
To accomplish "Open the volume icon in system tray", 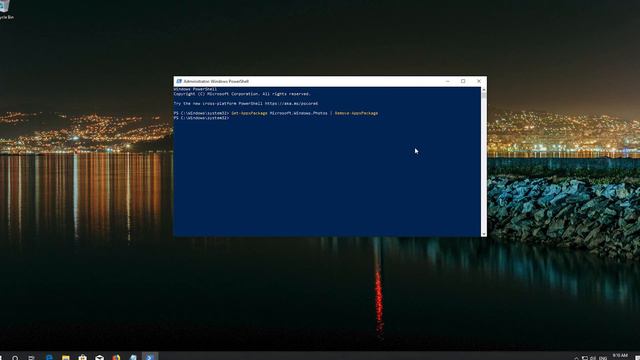I will tap(593, 358).
